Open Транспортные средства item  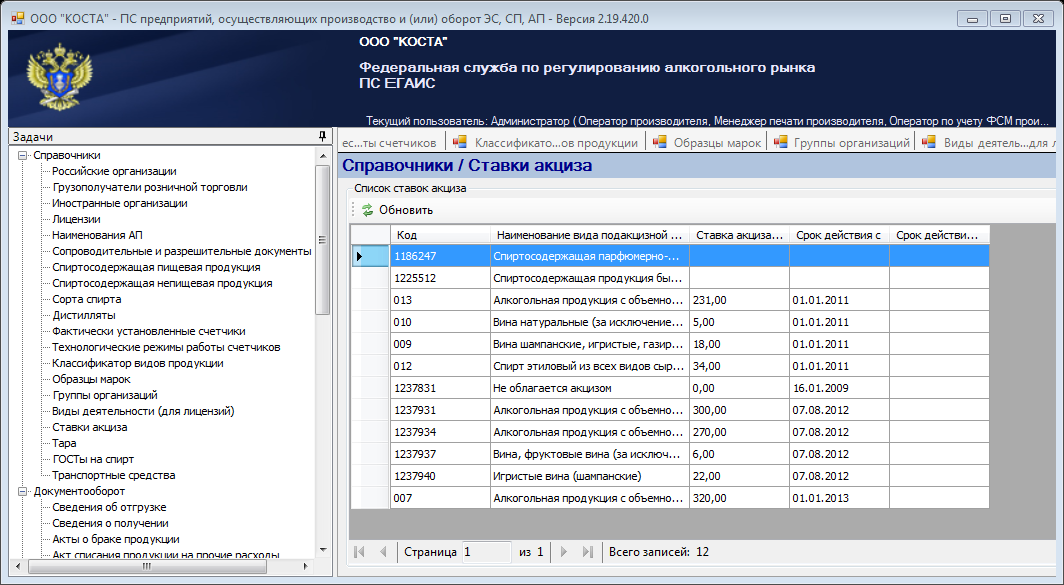113,475
